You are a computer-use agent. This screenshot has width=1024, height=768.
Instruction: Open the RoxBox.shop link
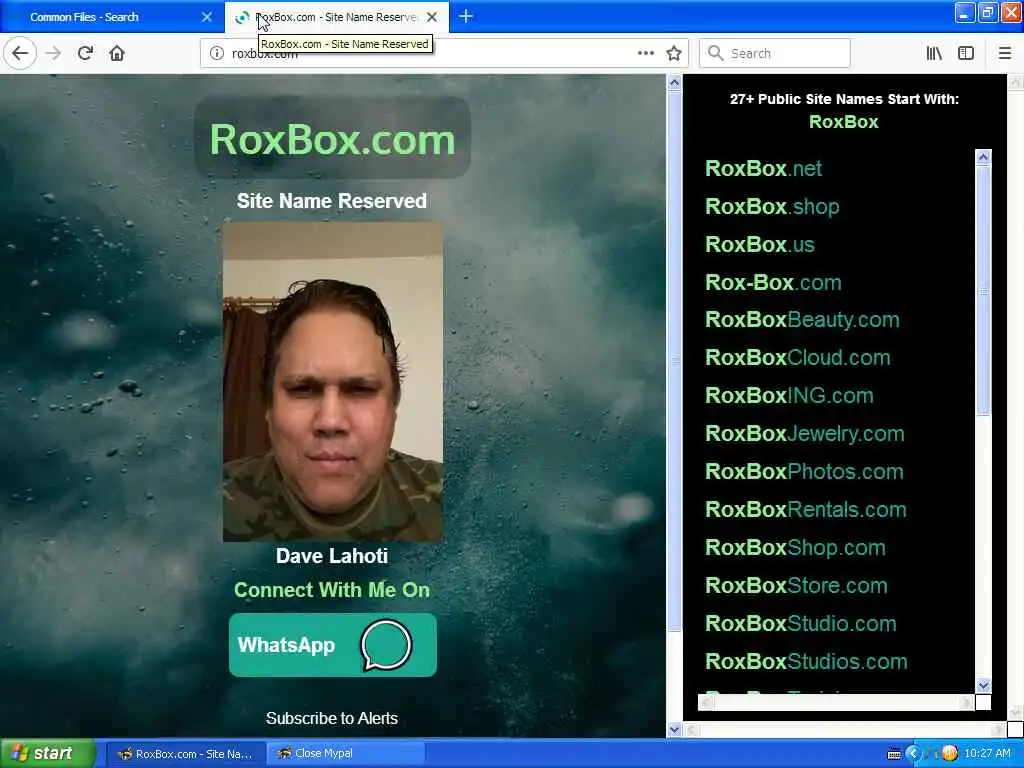point(772,206)
